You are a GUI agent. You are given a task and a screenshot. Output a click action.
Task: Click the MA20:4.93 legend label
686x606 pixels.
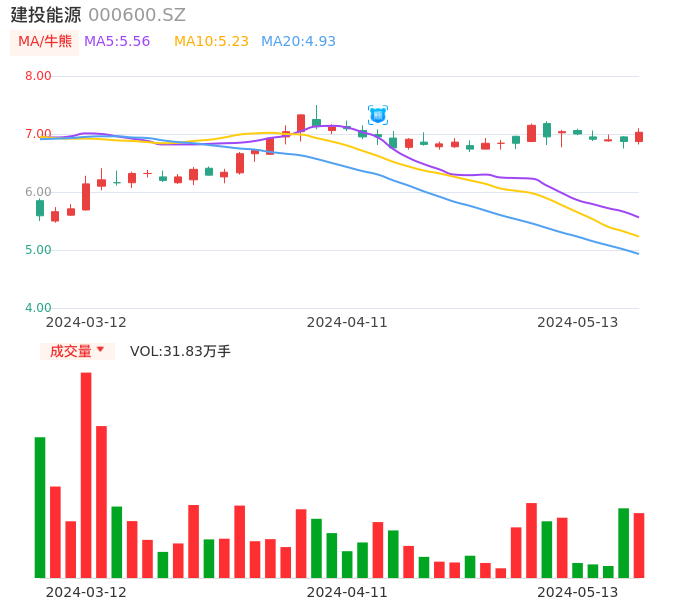(x=298, y=42)
